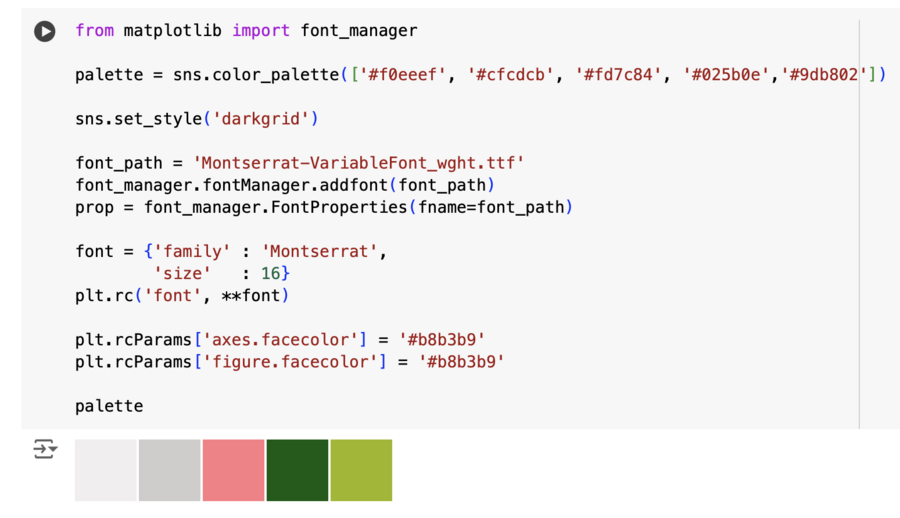Screen dimensions: 900x518
Task: Click the 'darkgrid' style string
Action: pyautogui.click(x=264, y=119)
